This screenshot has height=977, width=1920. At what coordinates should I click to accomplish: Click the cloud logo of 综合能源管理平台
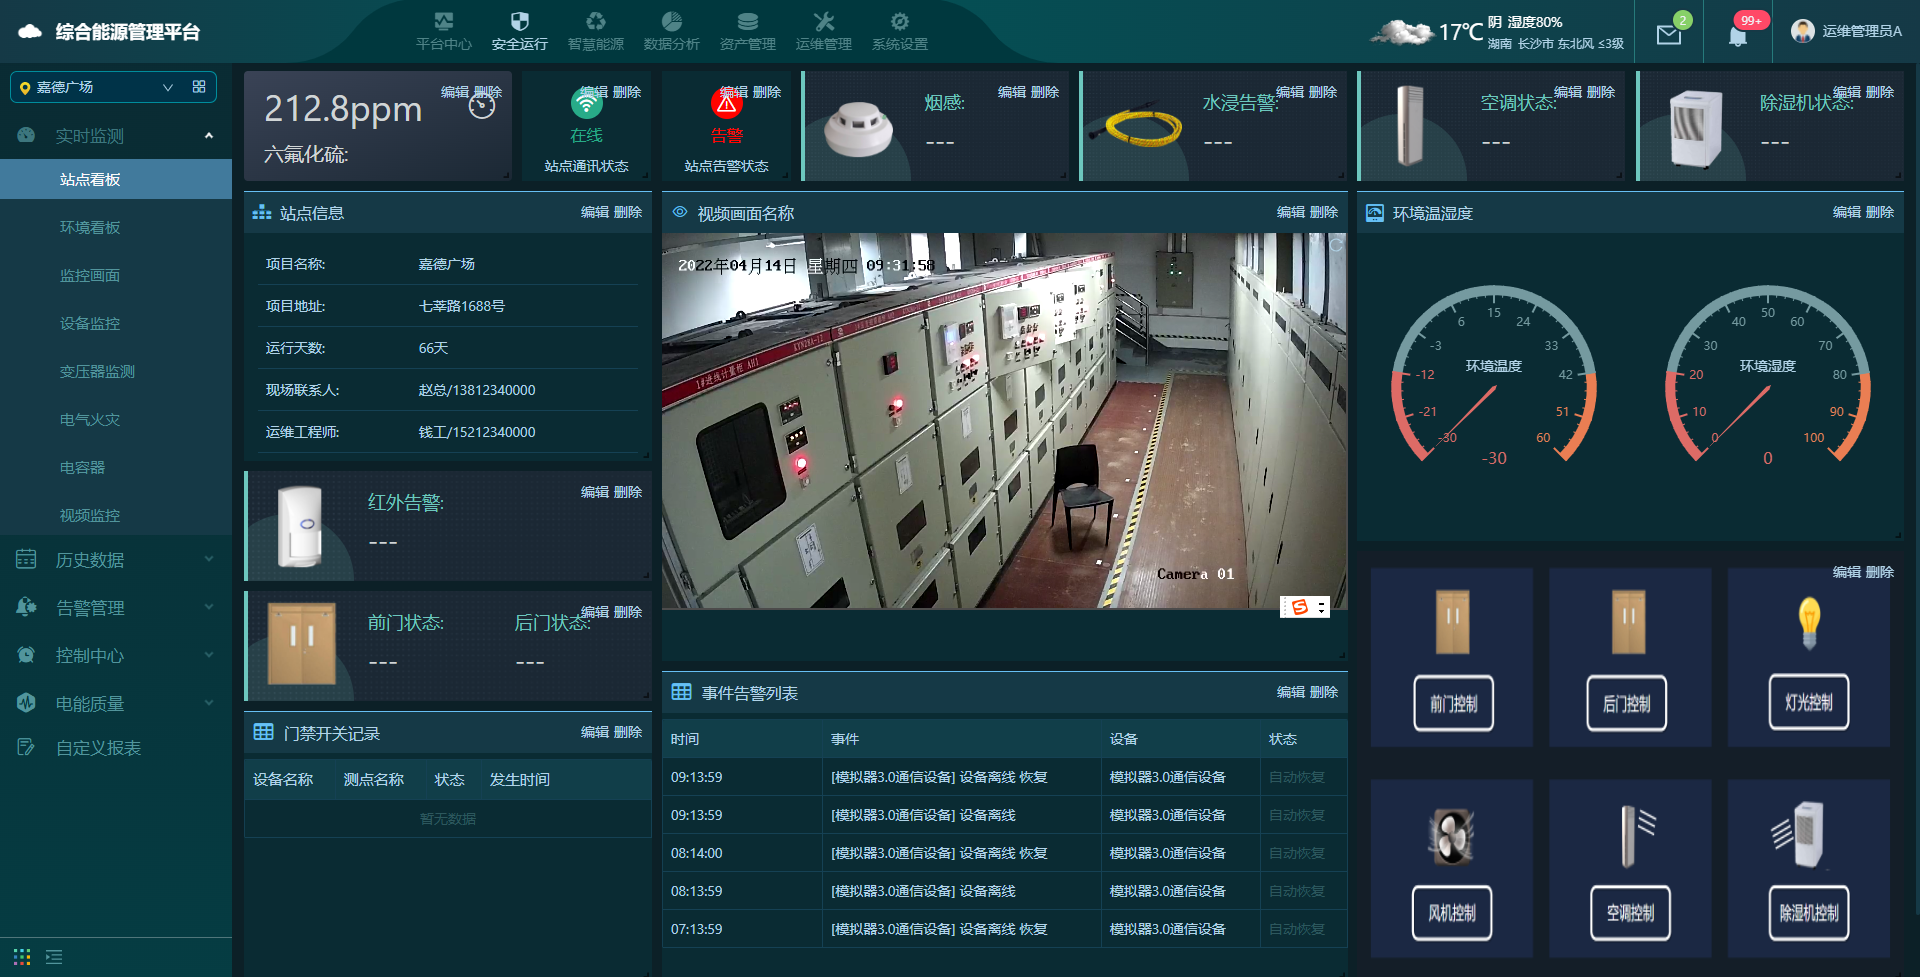click(x=30, y=32)
